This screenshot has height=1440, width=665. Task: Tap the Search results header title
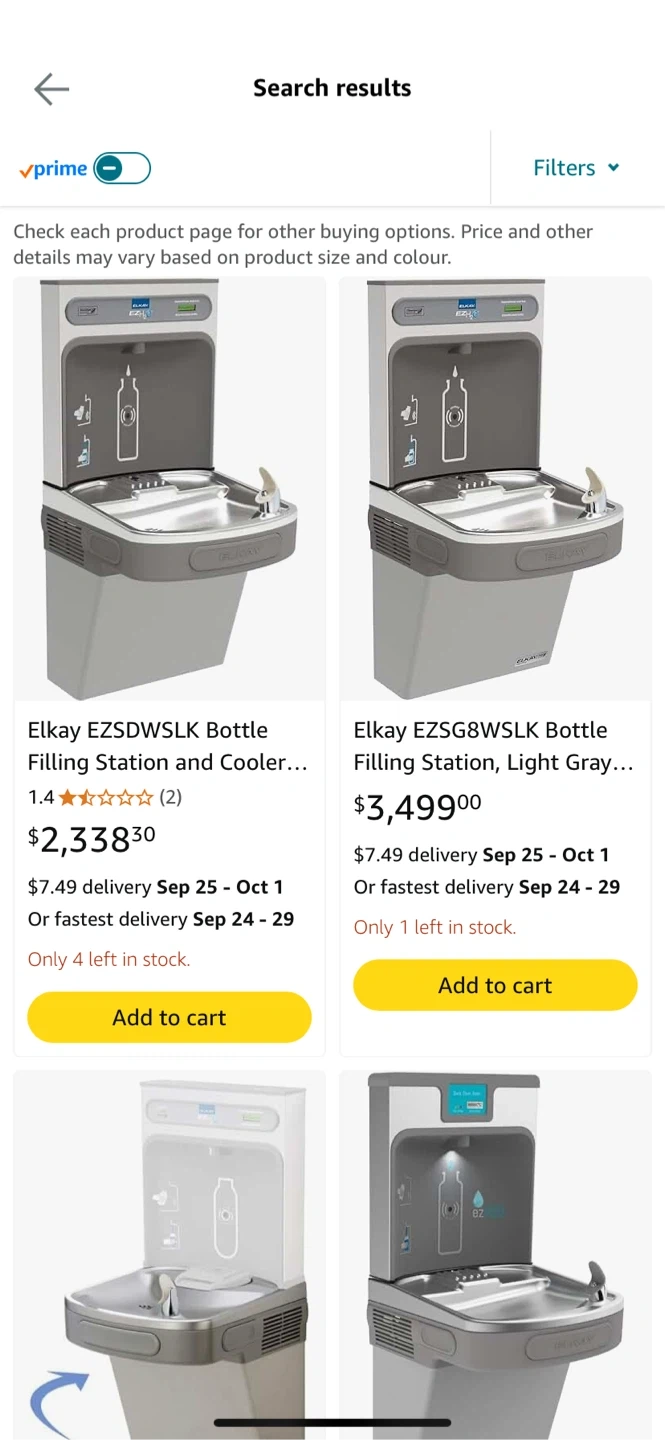pos(332,88)
